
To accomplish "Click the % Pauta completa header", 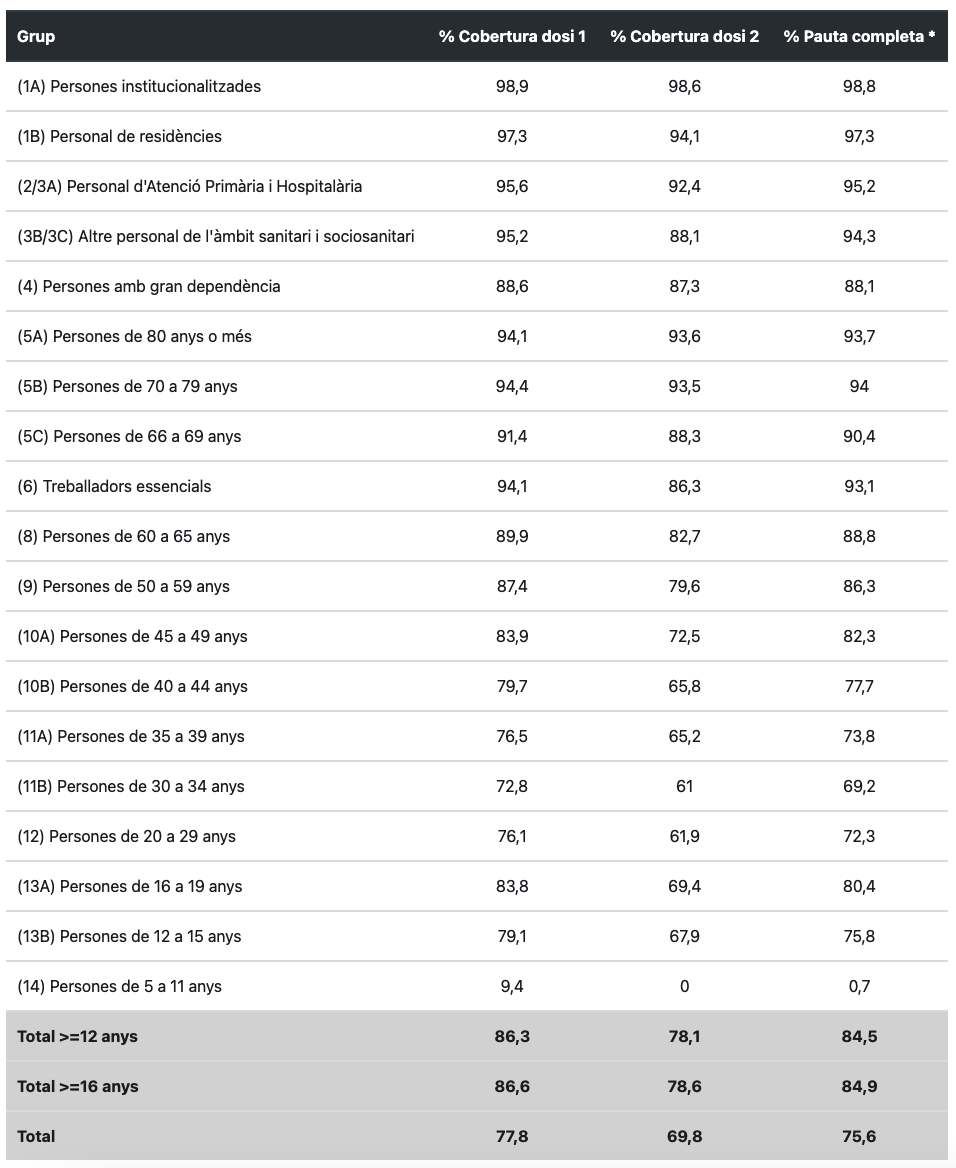I will pyautogui.click(x=859, y=37).
